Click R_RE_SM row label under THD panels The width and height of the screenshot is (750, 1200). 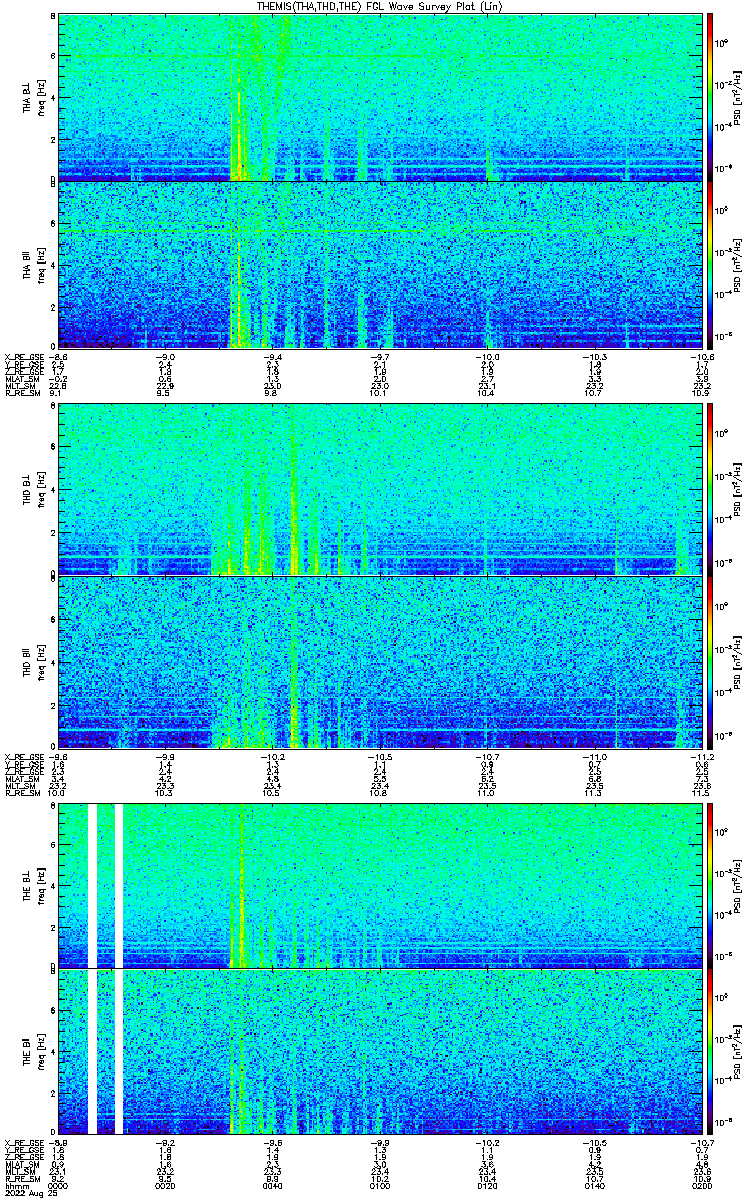(21, 793)
